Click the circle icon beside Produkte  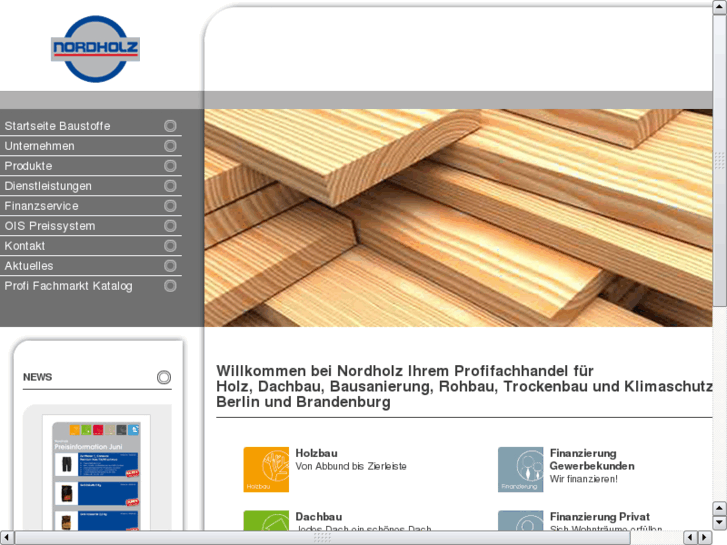[170, 166]
